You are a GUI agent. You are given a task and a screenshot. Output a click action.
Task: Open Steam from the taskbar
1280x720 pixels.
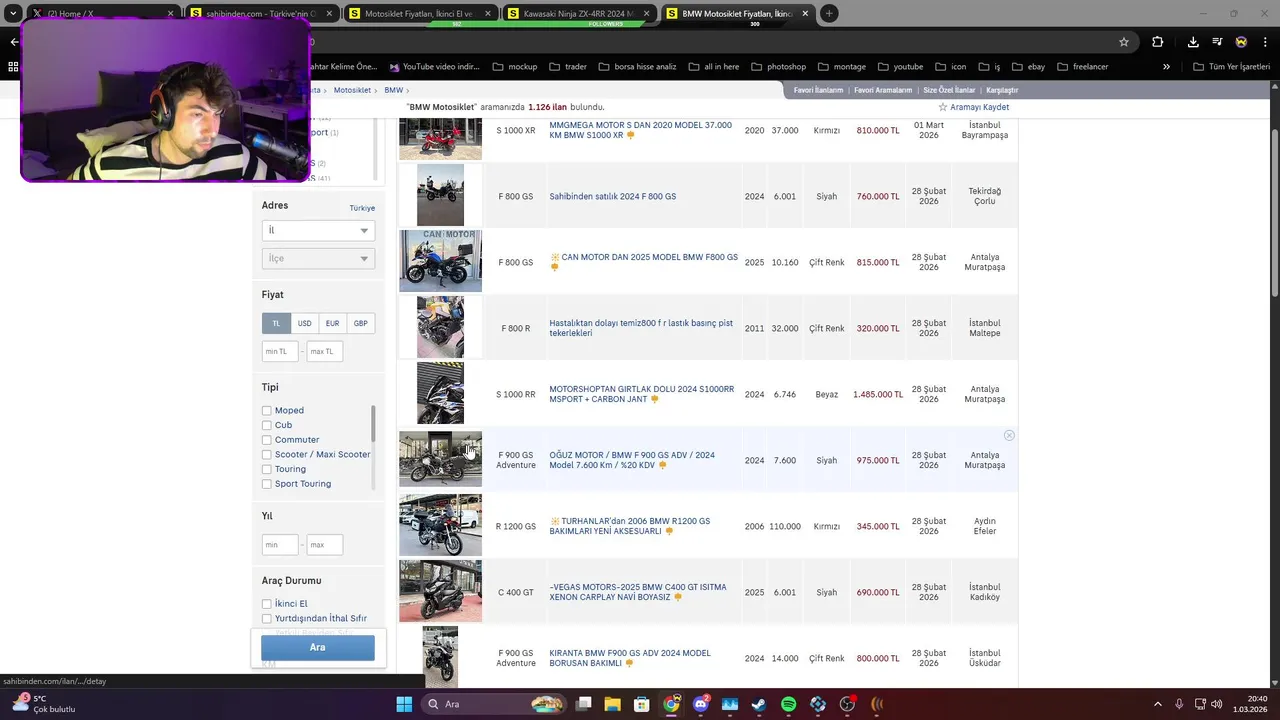759,704
